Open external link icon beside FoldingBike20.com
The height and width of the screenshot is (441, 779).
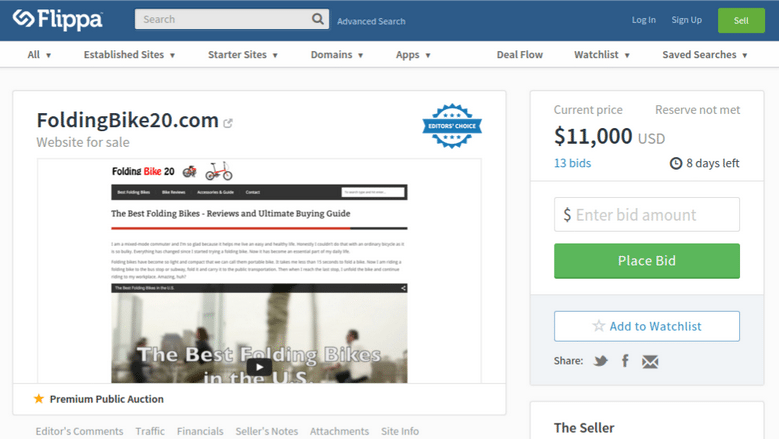(228, 123)
